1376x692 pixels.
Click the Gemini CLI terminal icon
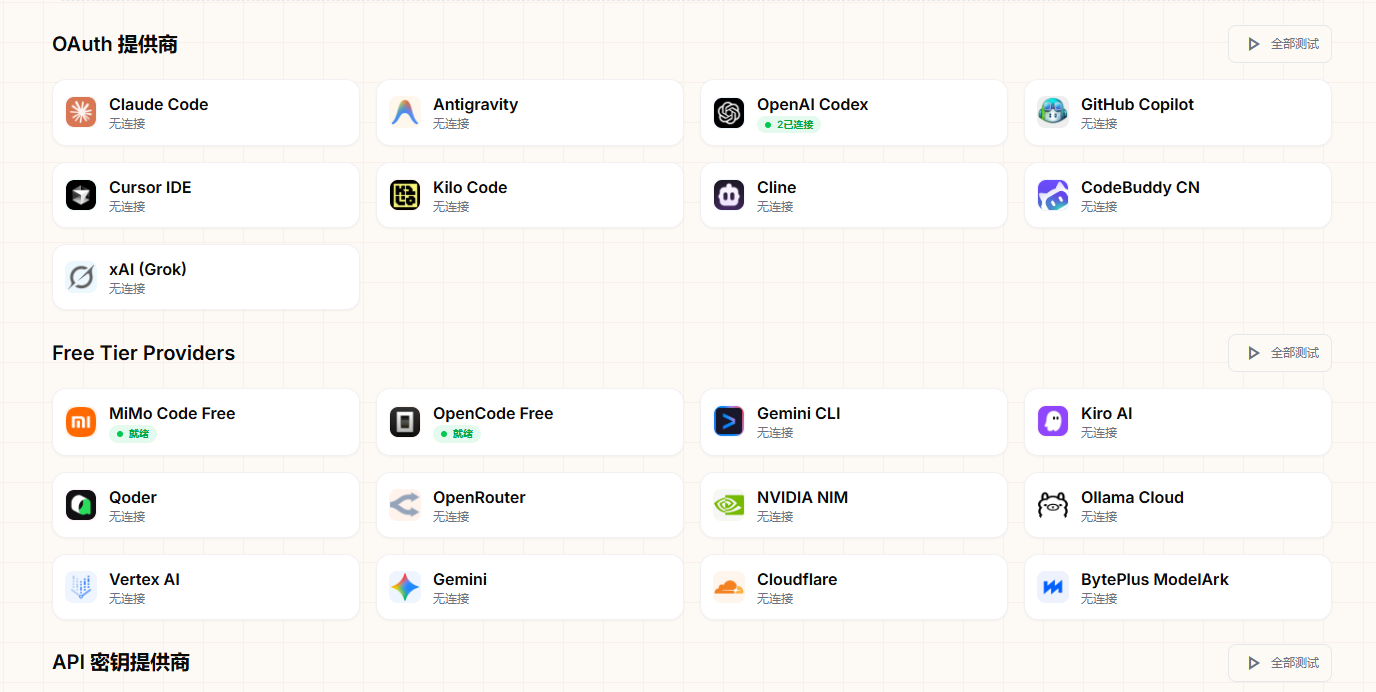click(729, 421)
